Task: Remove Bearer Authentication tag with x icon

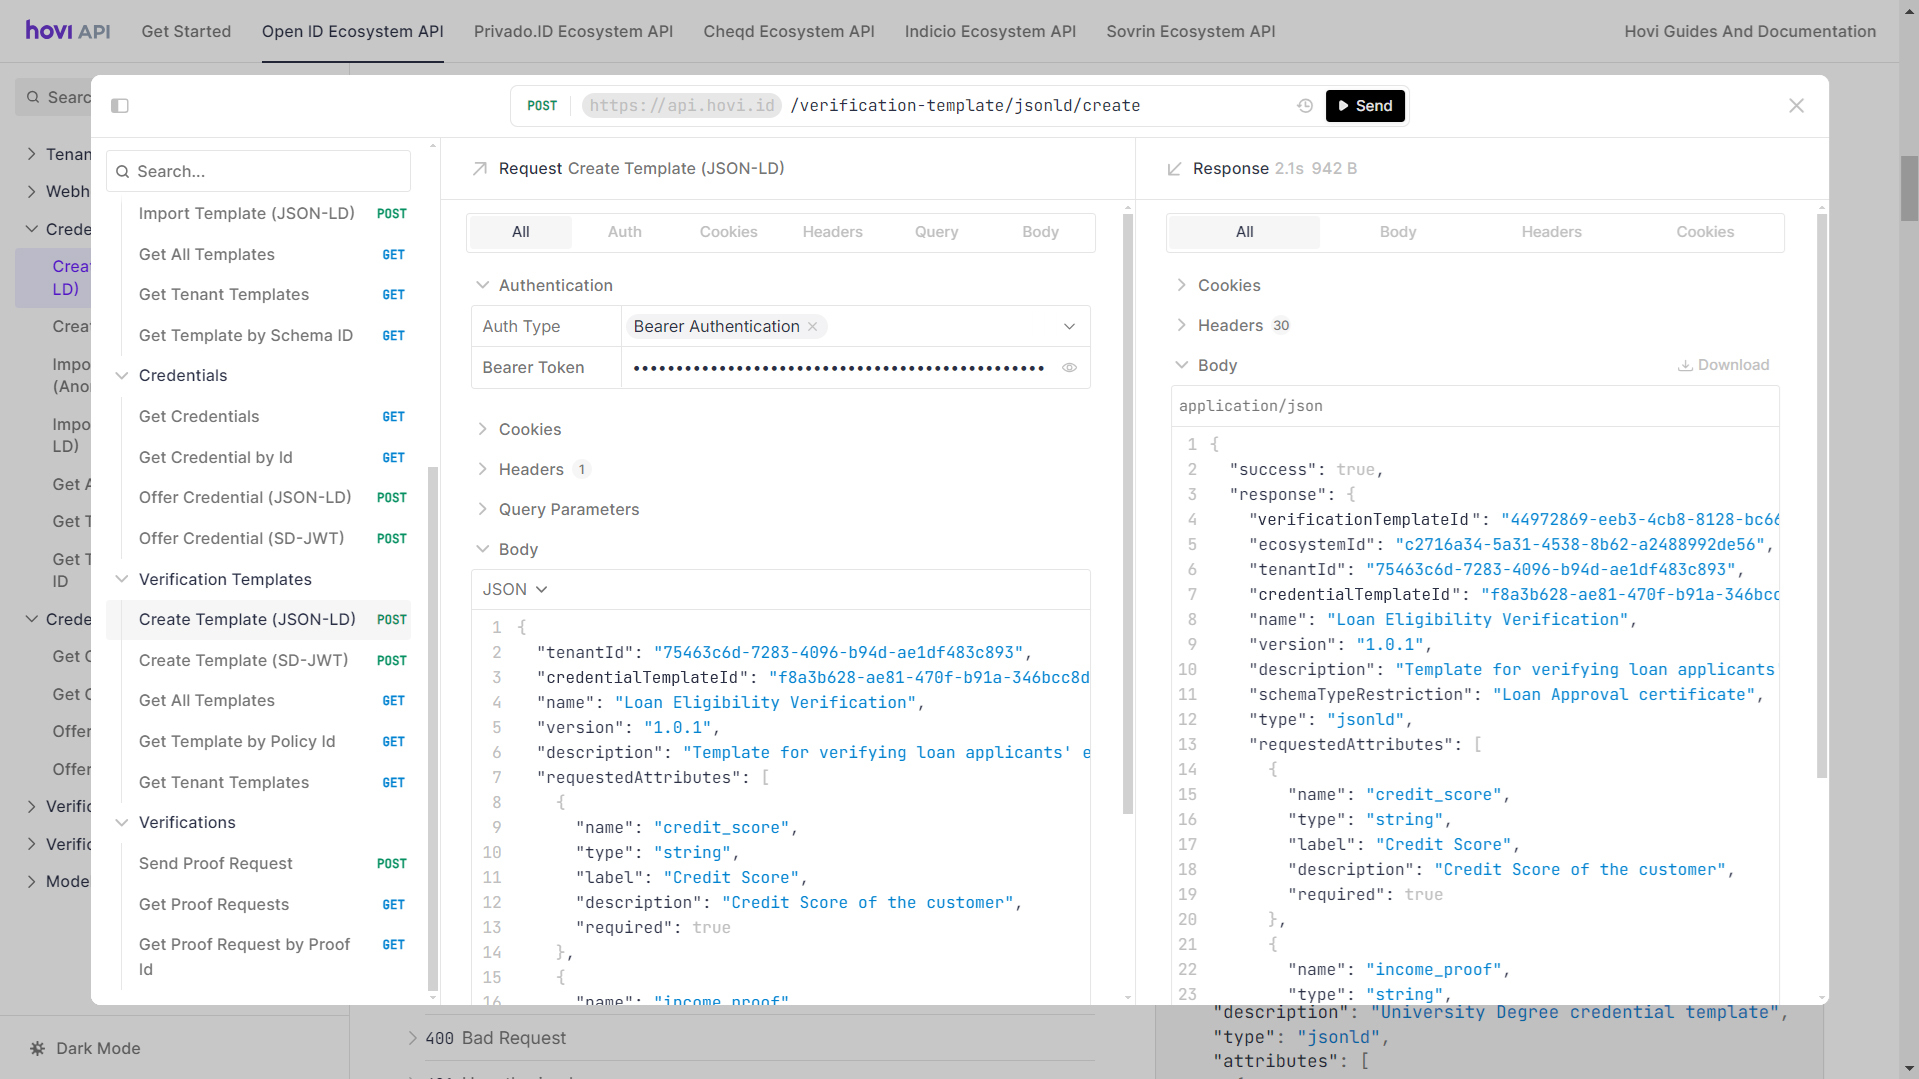Action: point(813,327)
